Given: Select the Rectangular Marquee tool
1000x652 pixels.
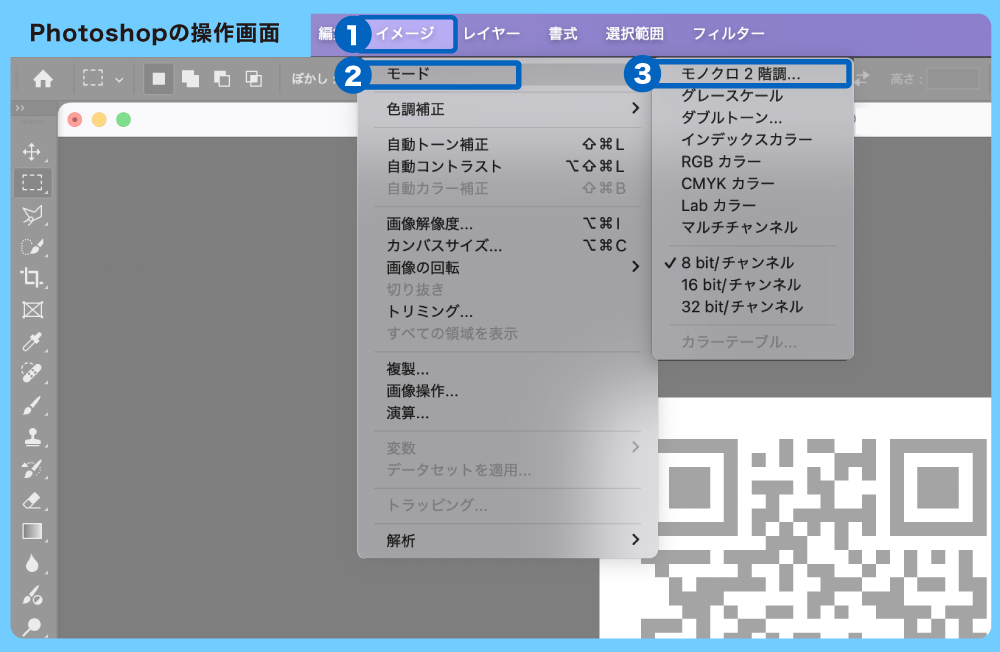Looking at the screenshot, I should (x=32, y=182).
